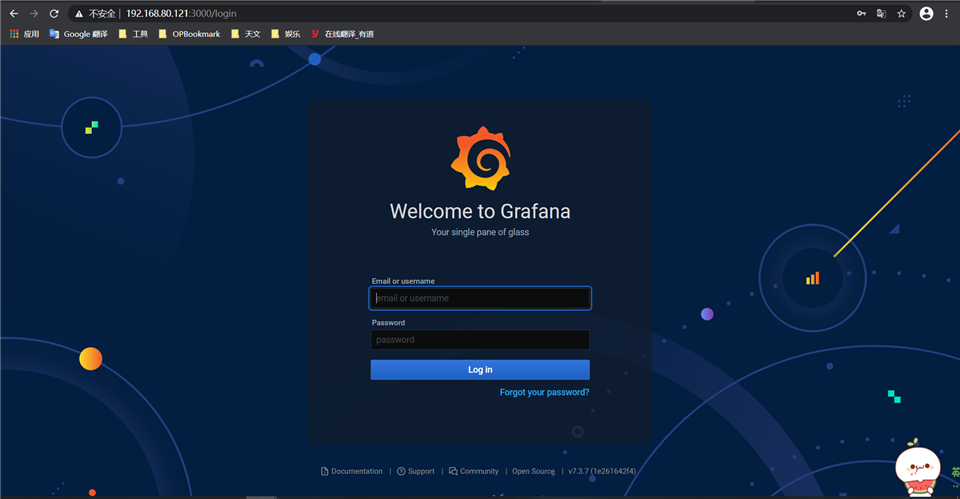This screenshot has width=960, height=499.
Task: Reload the page with refresh icon
Action: pos(54,13)
